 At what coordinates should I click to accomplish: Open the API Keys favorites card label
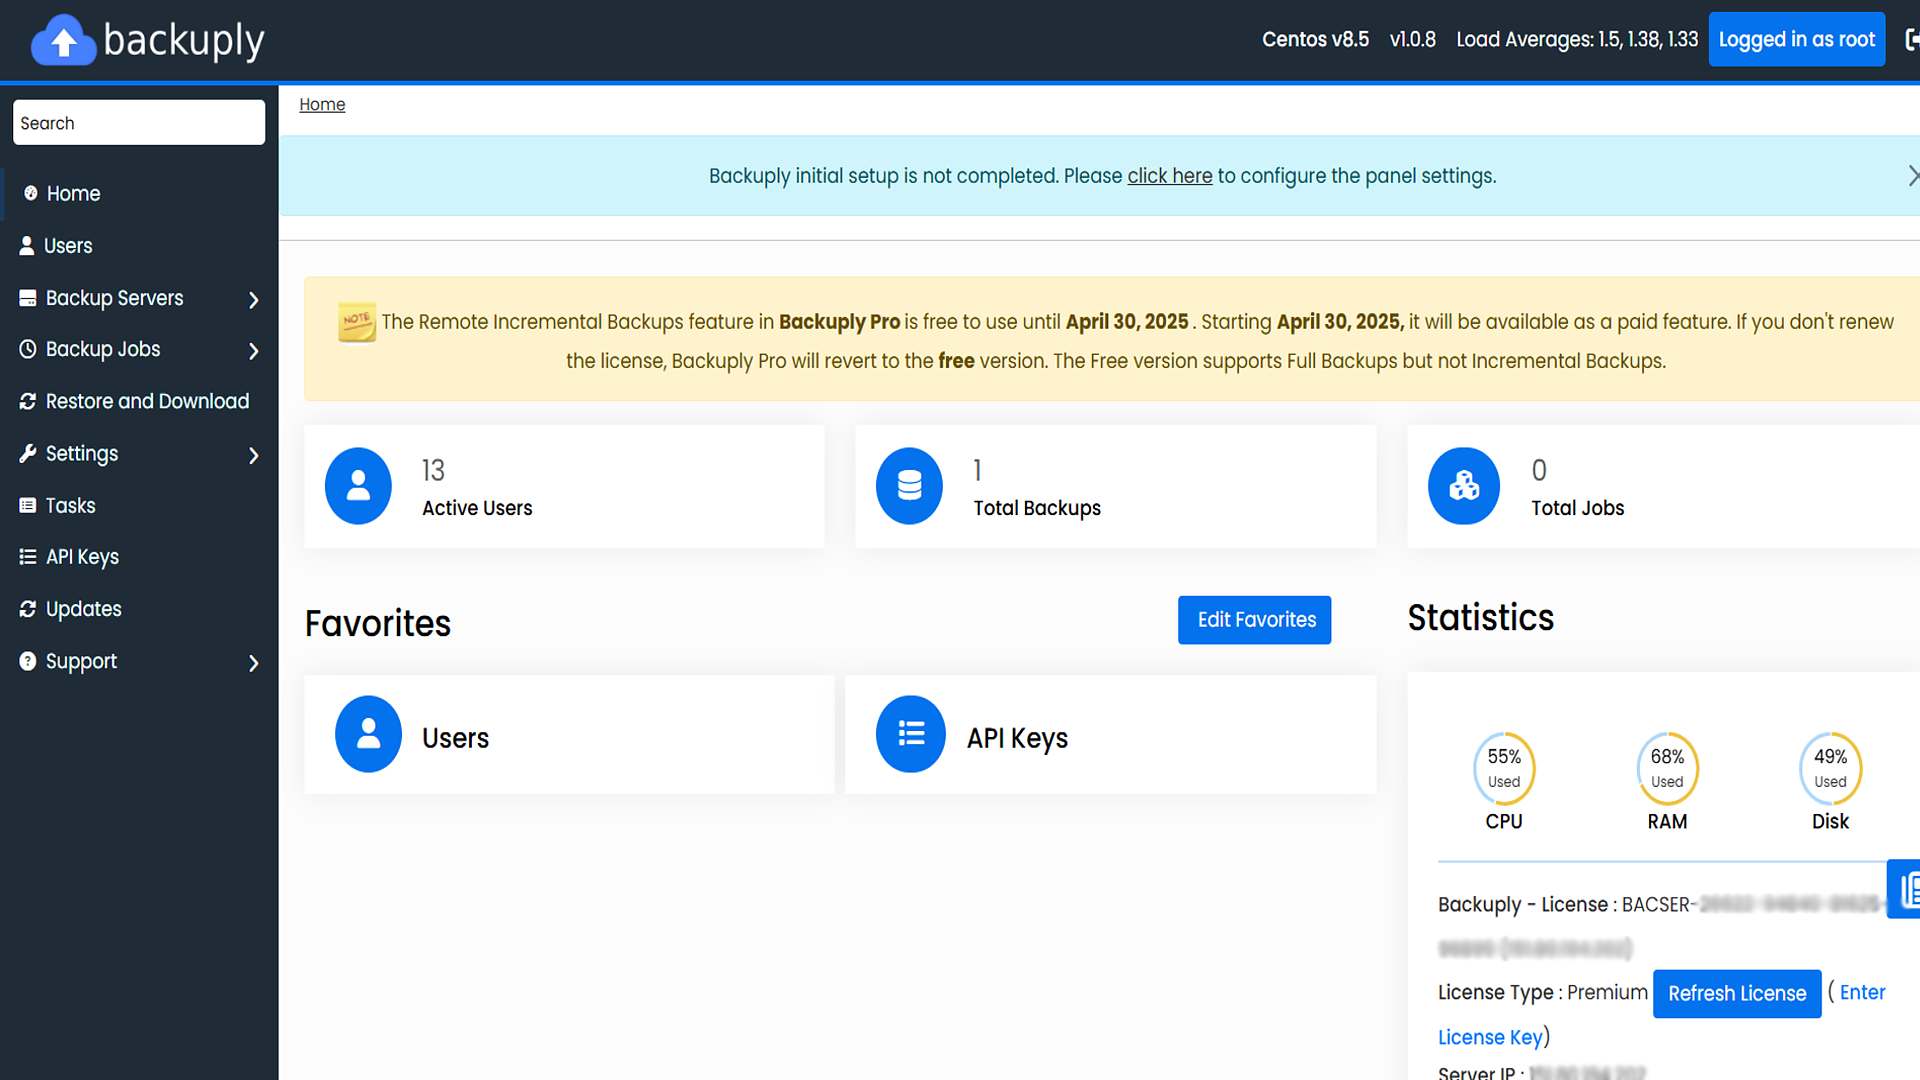(1017, 738)
